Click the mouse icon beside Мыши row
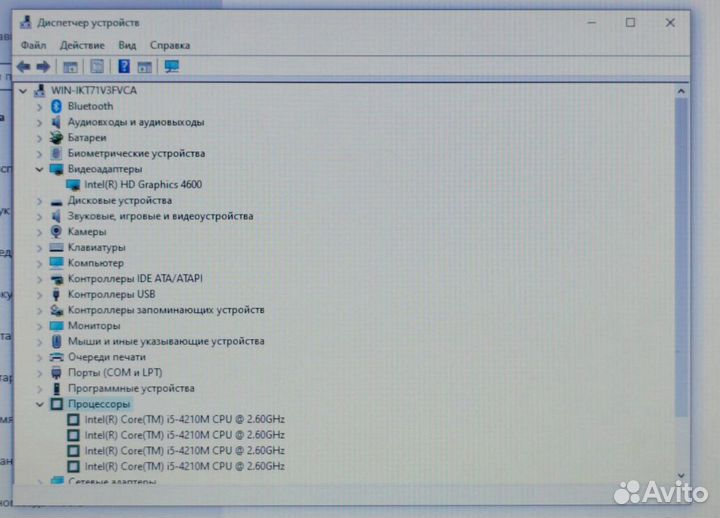720x518 pixels. tap(56, 341)
